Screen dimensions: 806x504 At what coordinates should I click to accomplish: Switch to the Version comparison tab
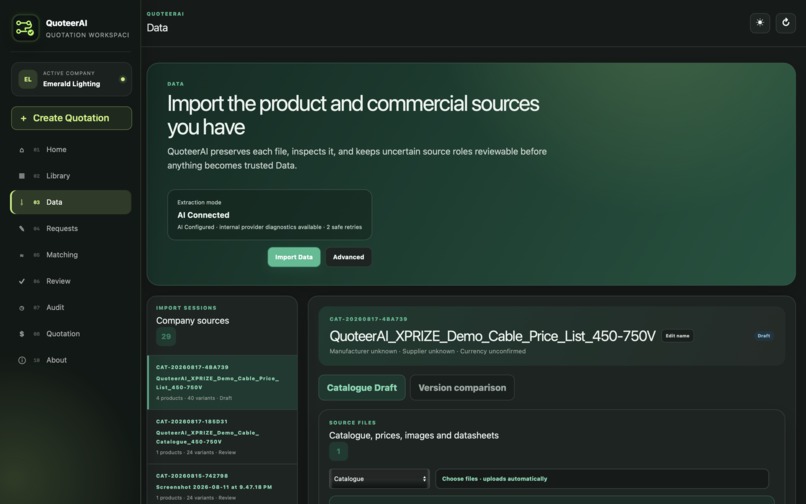tap(462, 388)
